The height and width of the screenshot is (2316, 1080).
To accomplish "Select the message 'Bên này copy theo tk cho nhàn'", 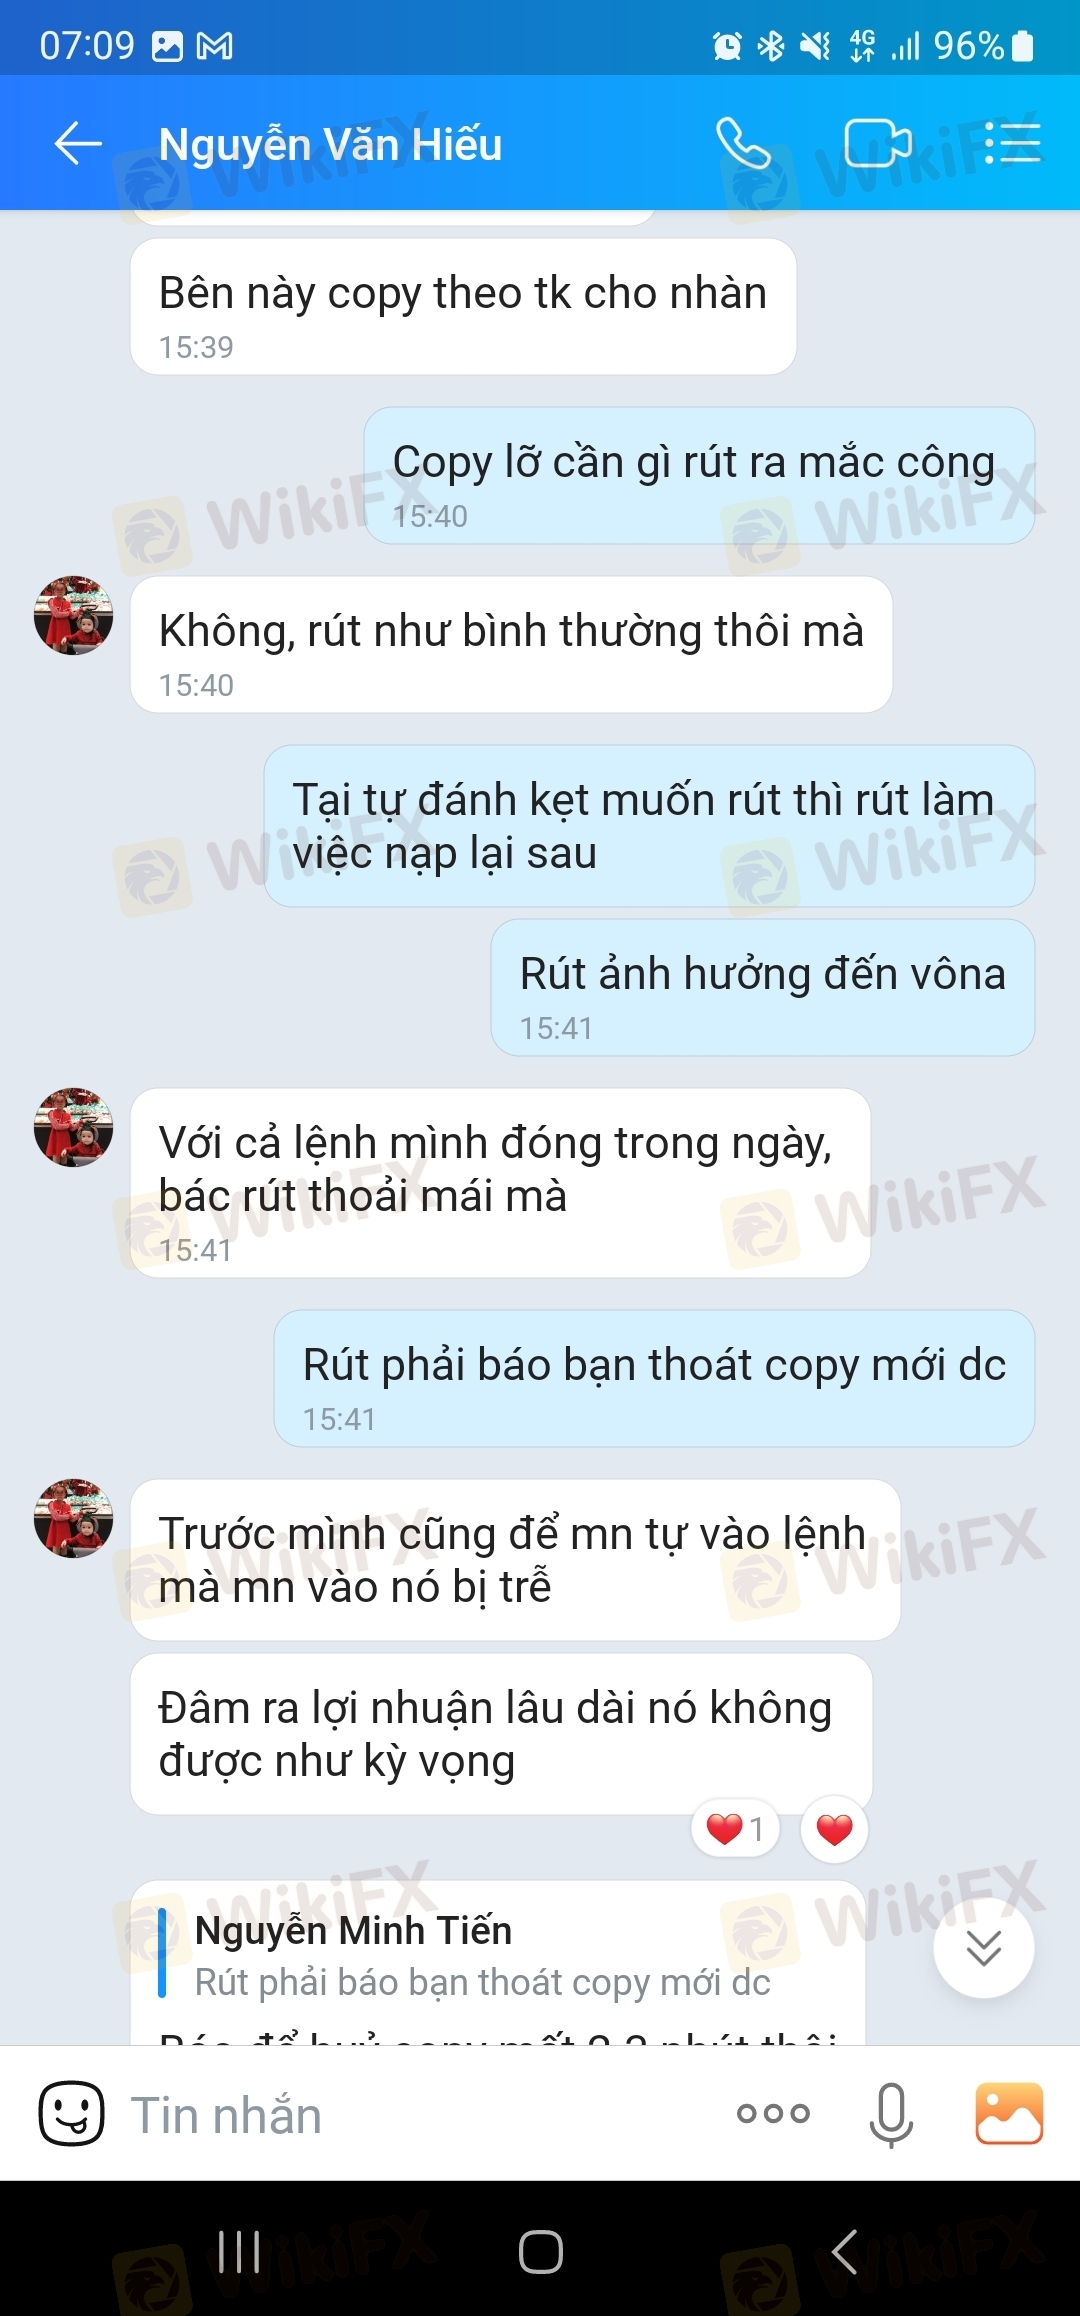I will (463, 307).
